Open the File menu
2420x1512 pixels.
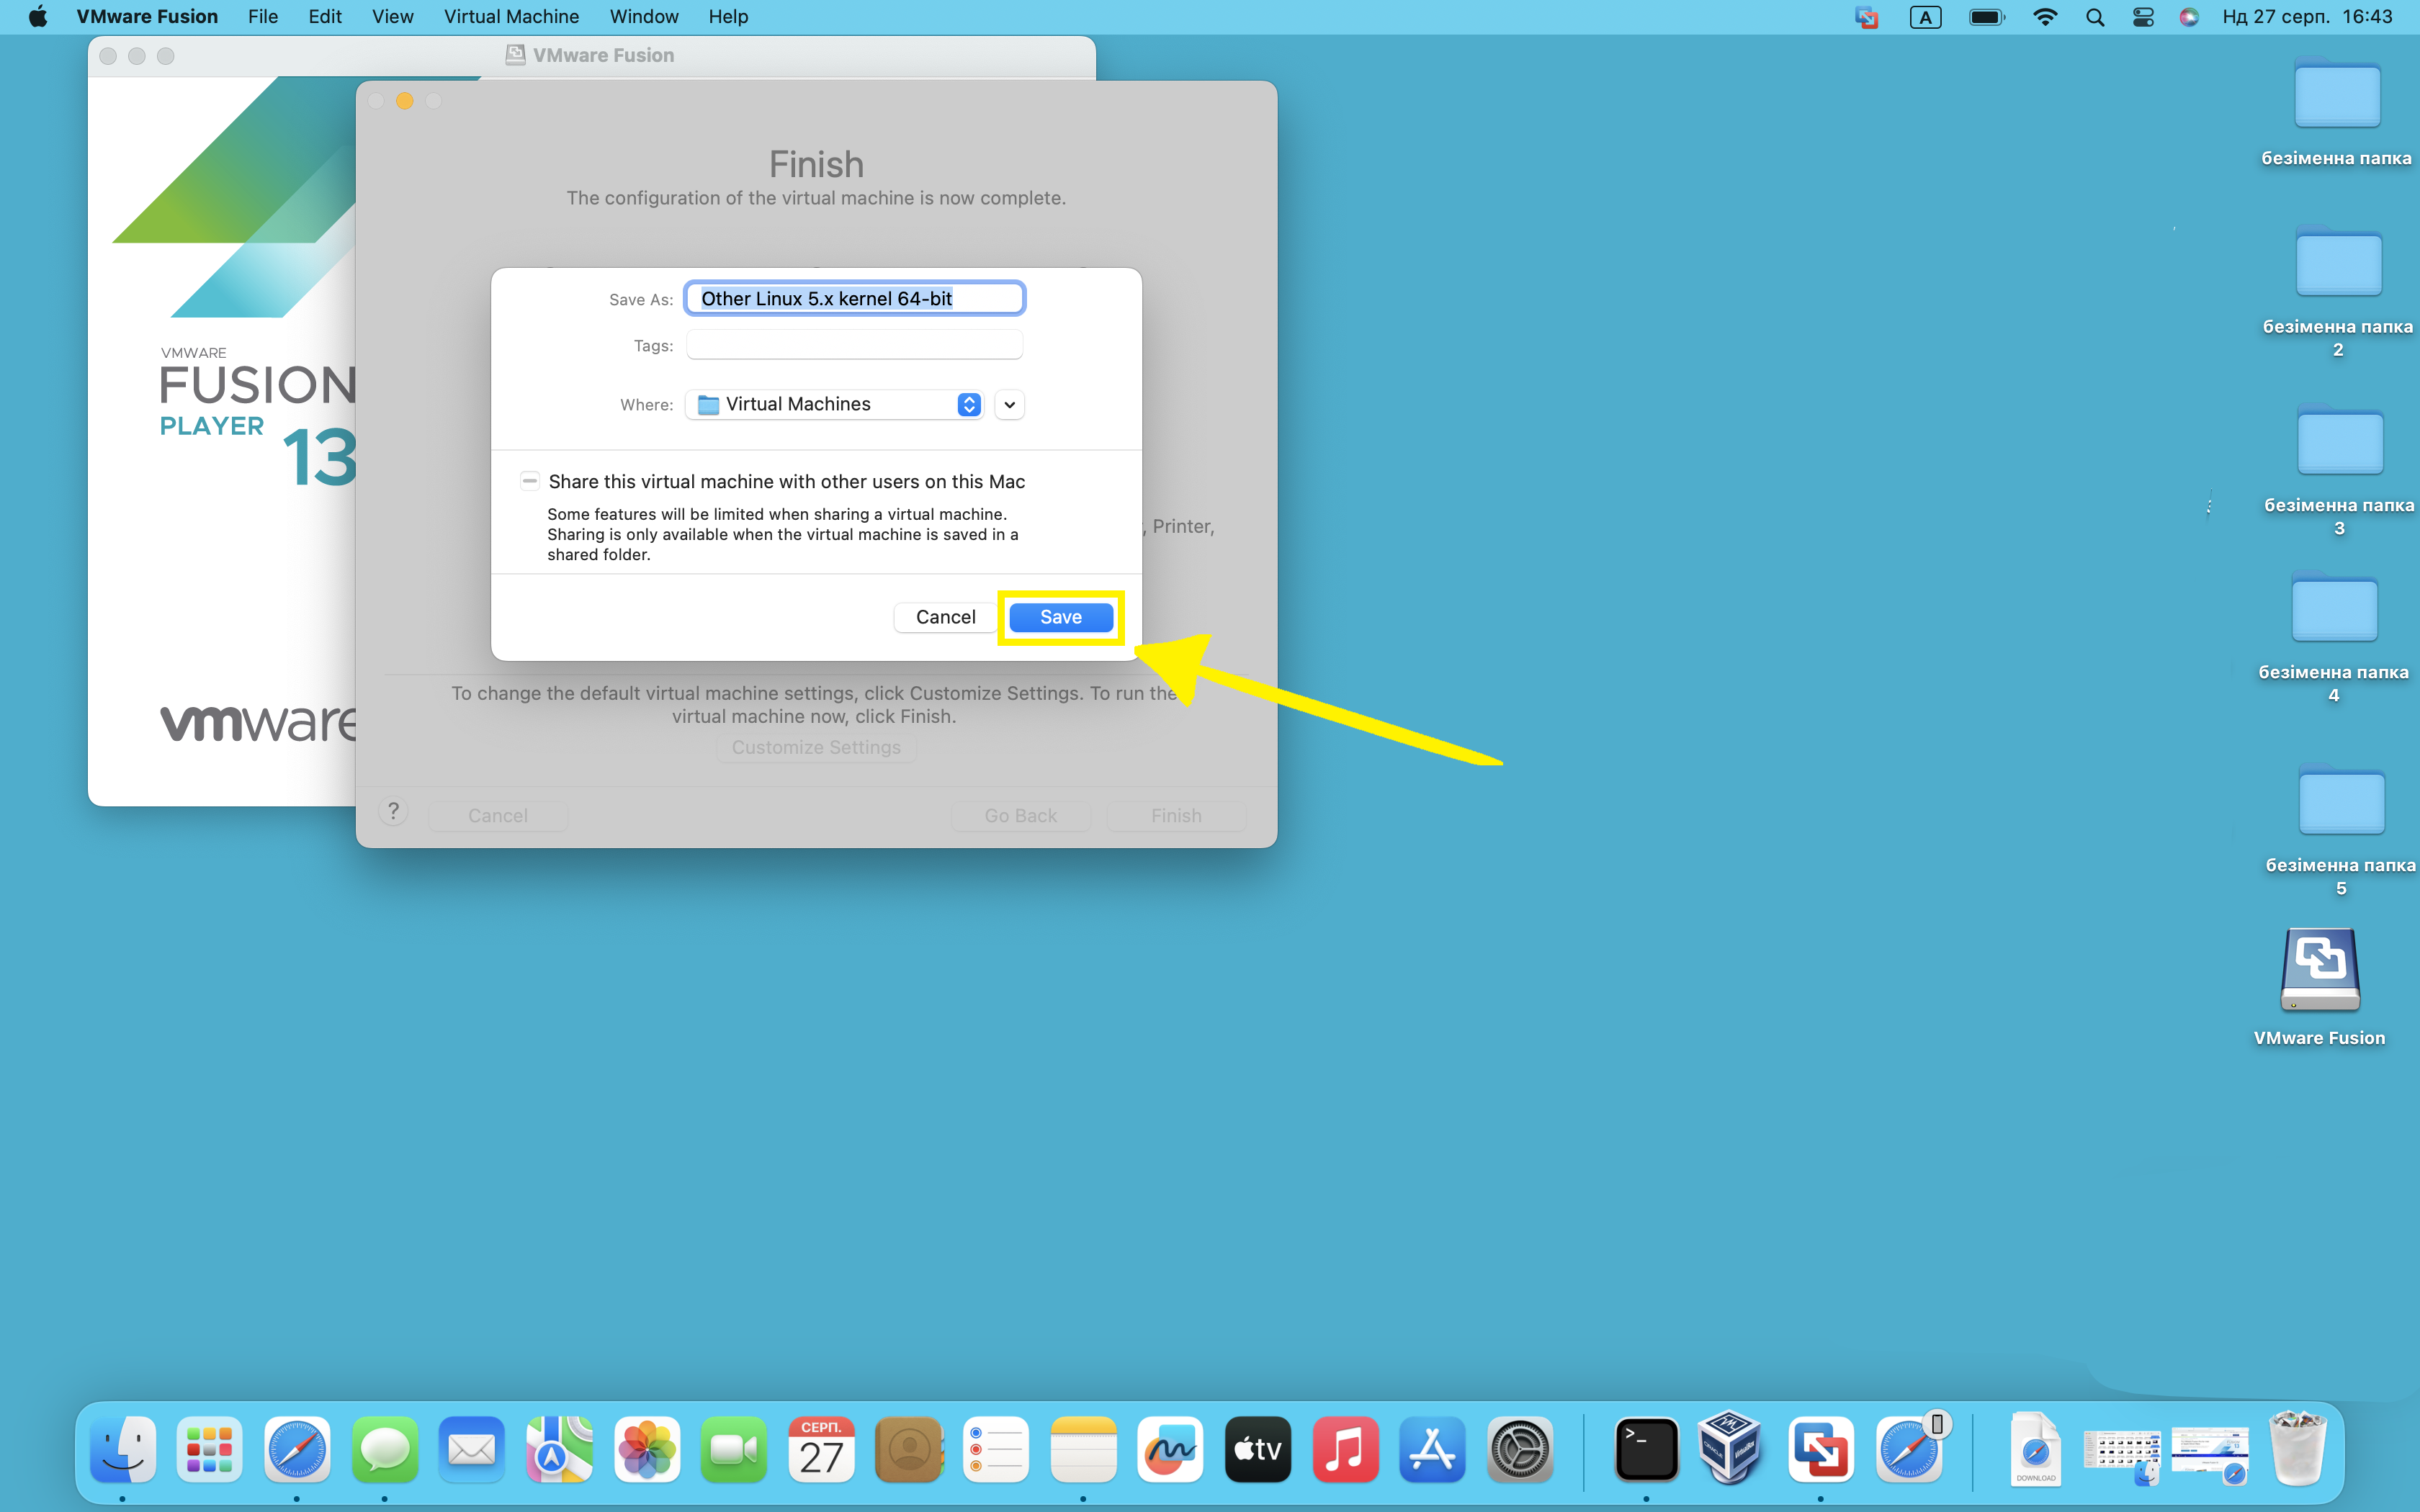tap(263, 17)
